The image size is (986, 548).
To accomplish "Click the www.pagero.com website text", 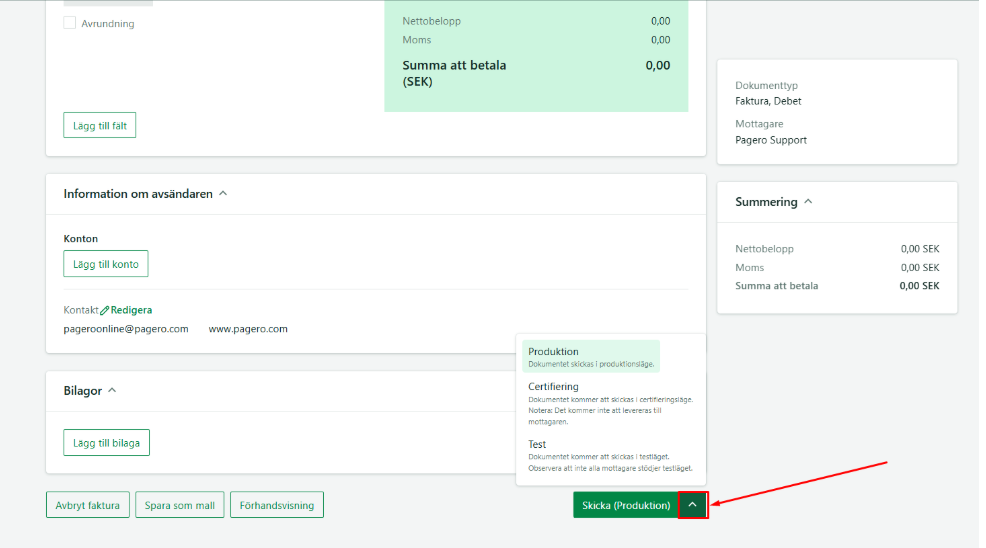I will [248, 329].
